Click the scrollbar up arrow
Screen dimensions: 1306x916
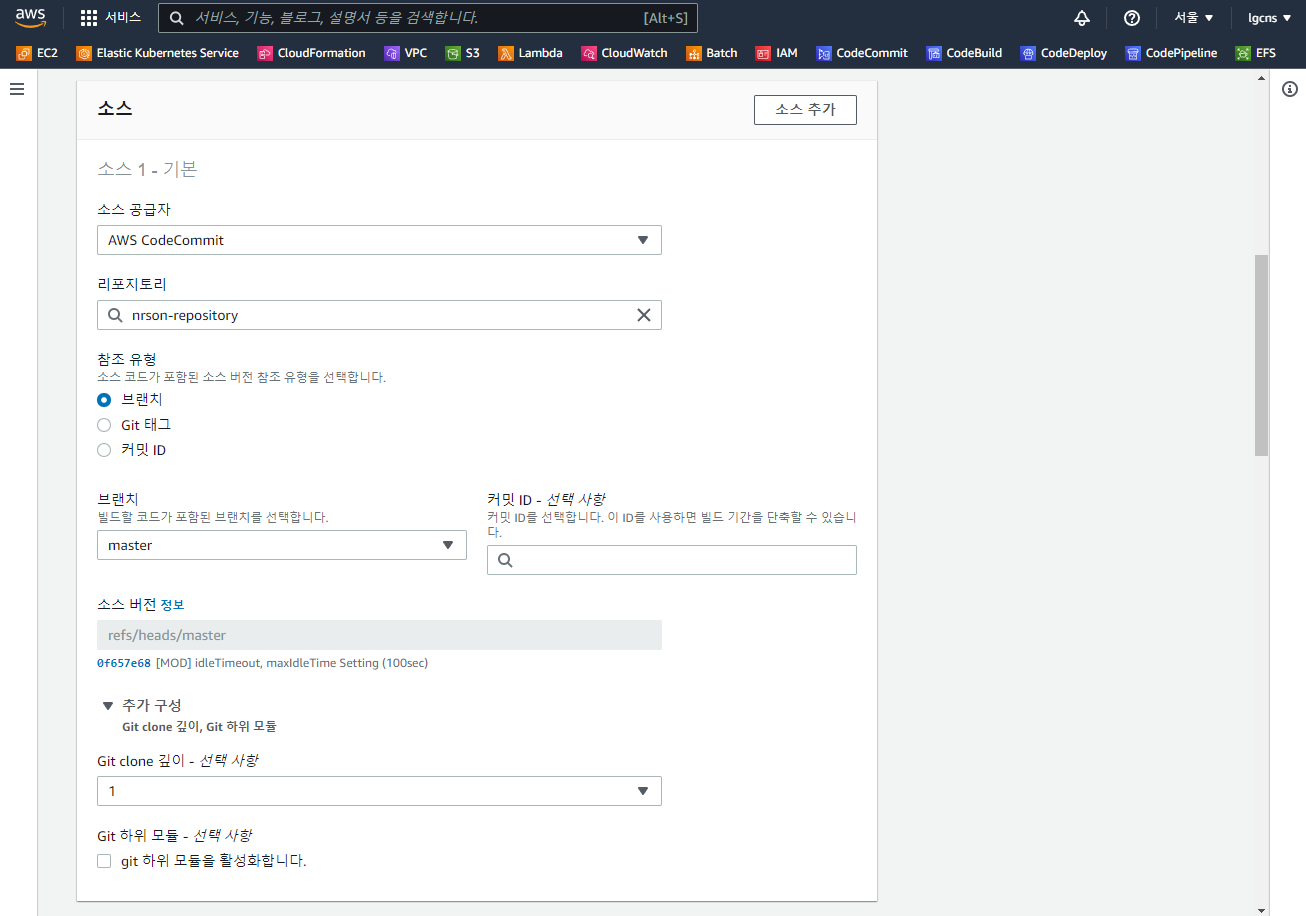click(x=1262, y=79)
